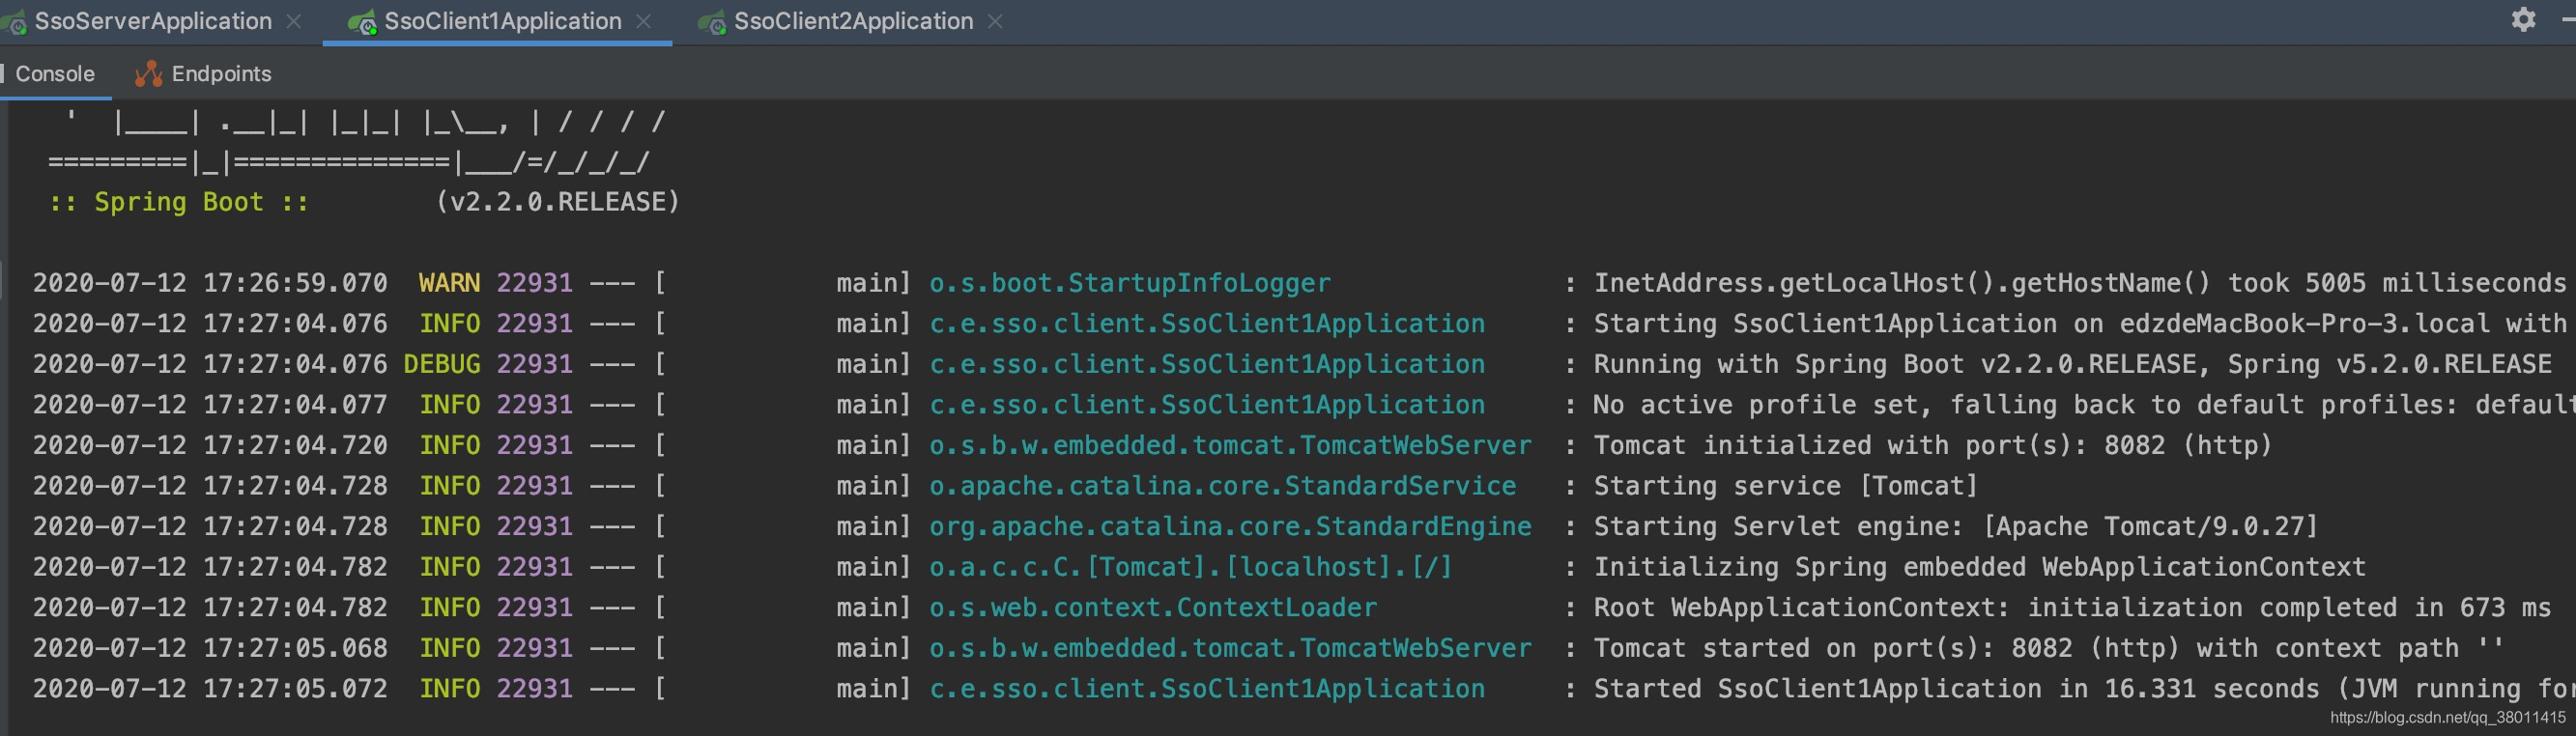Open the SsoClient2Application run tab
Viewport: 2576px width, 736px height.
pos(853,21)
